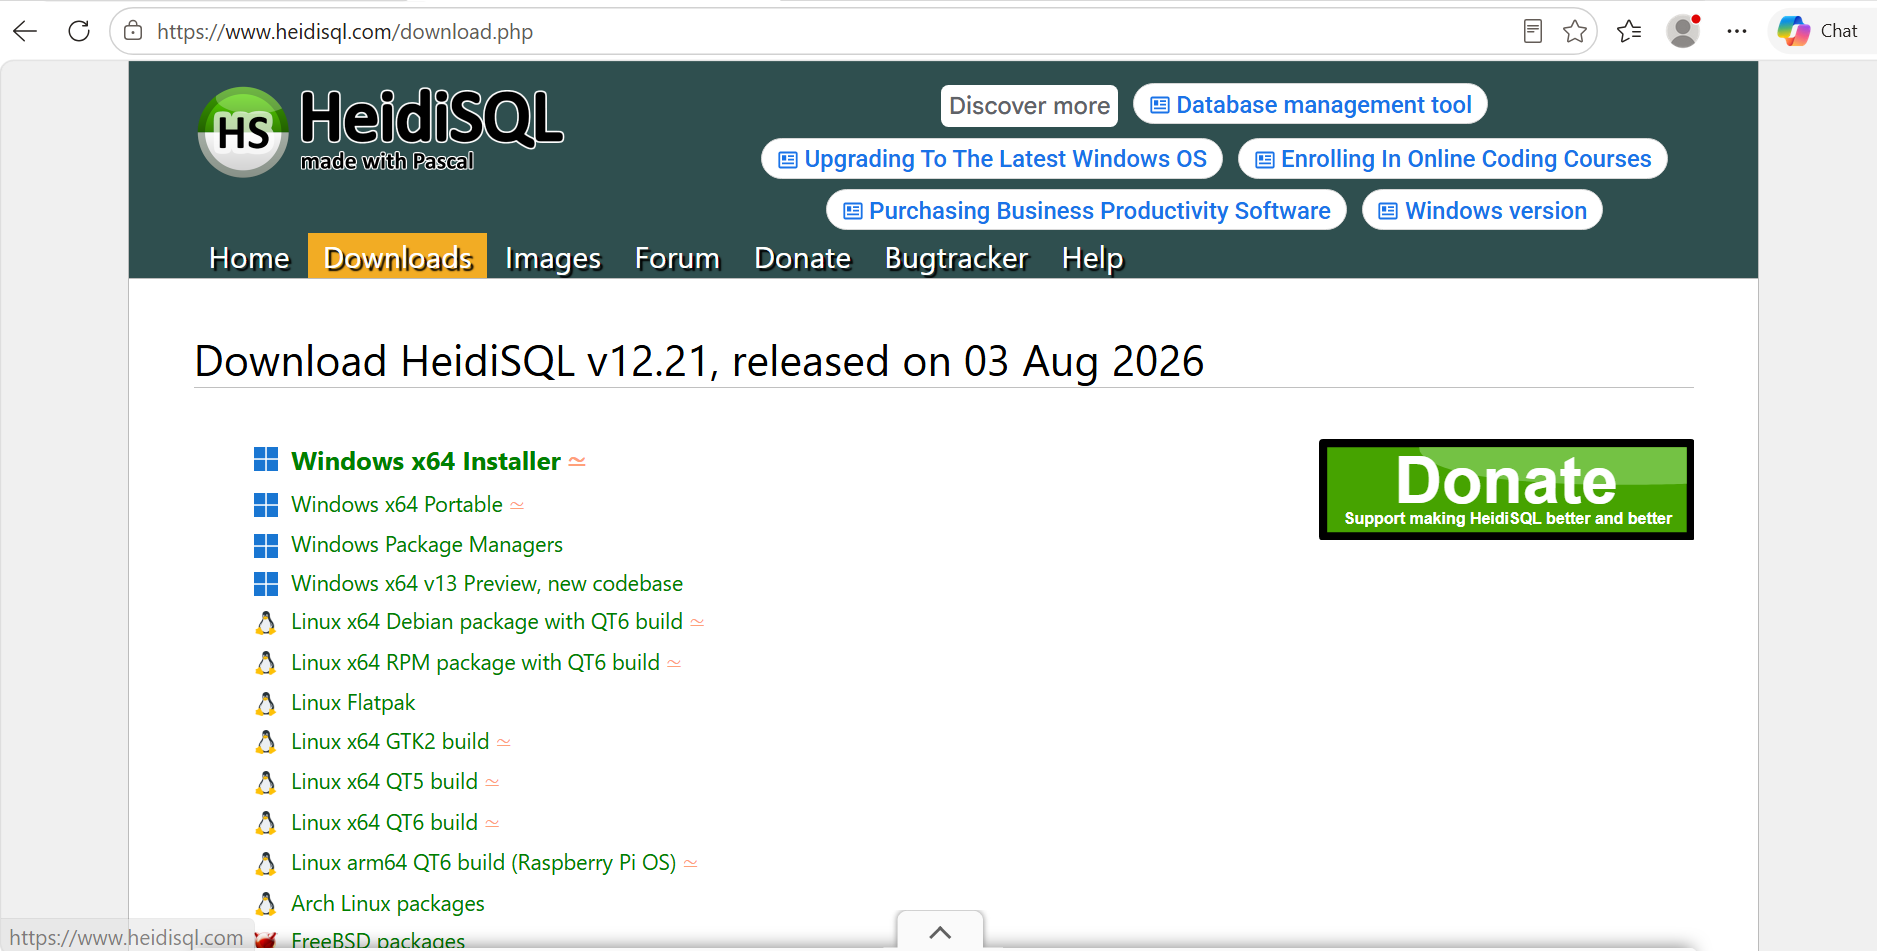This screenshot has height=951, width=1877.
Task: View site information lock icon
Action: click(133, 31)
